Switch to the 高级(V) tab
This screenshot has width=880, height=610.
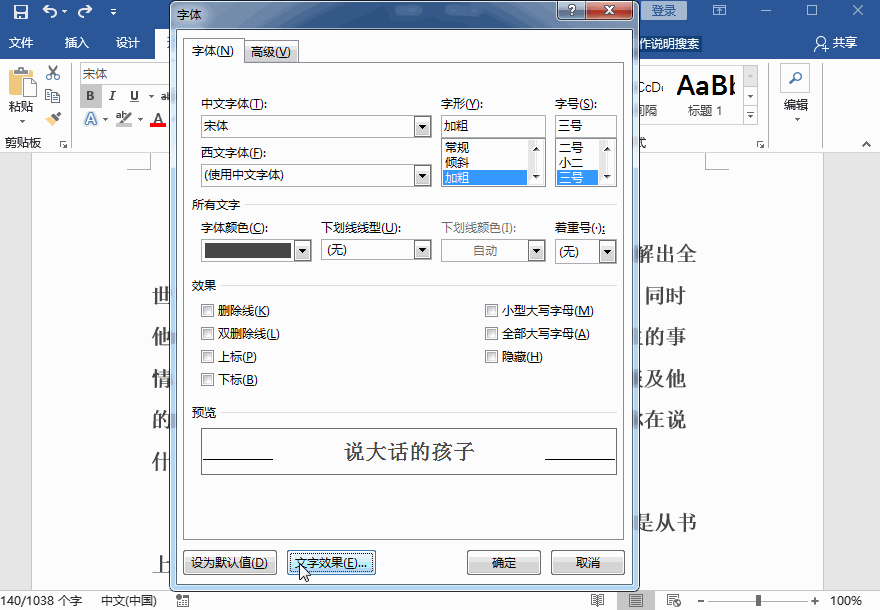[271, 52]
